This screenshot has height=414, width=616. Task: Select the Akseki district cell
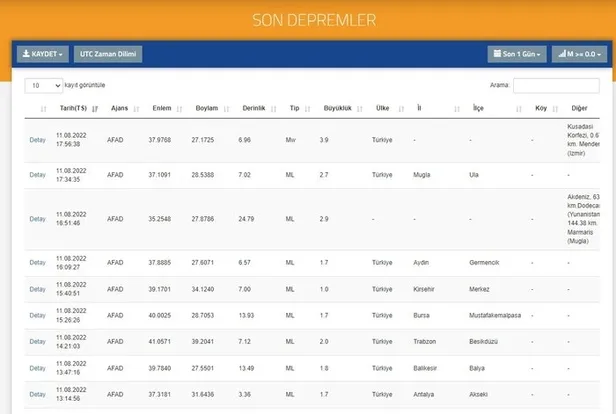(478, 394)
